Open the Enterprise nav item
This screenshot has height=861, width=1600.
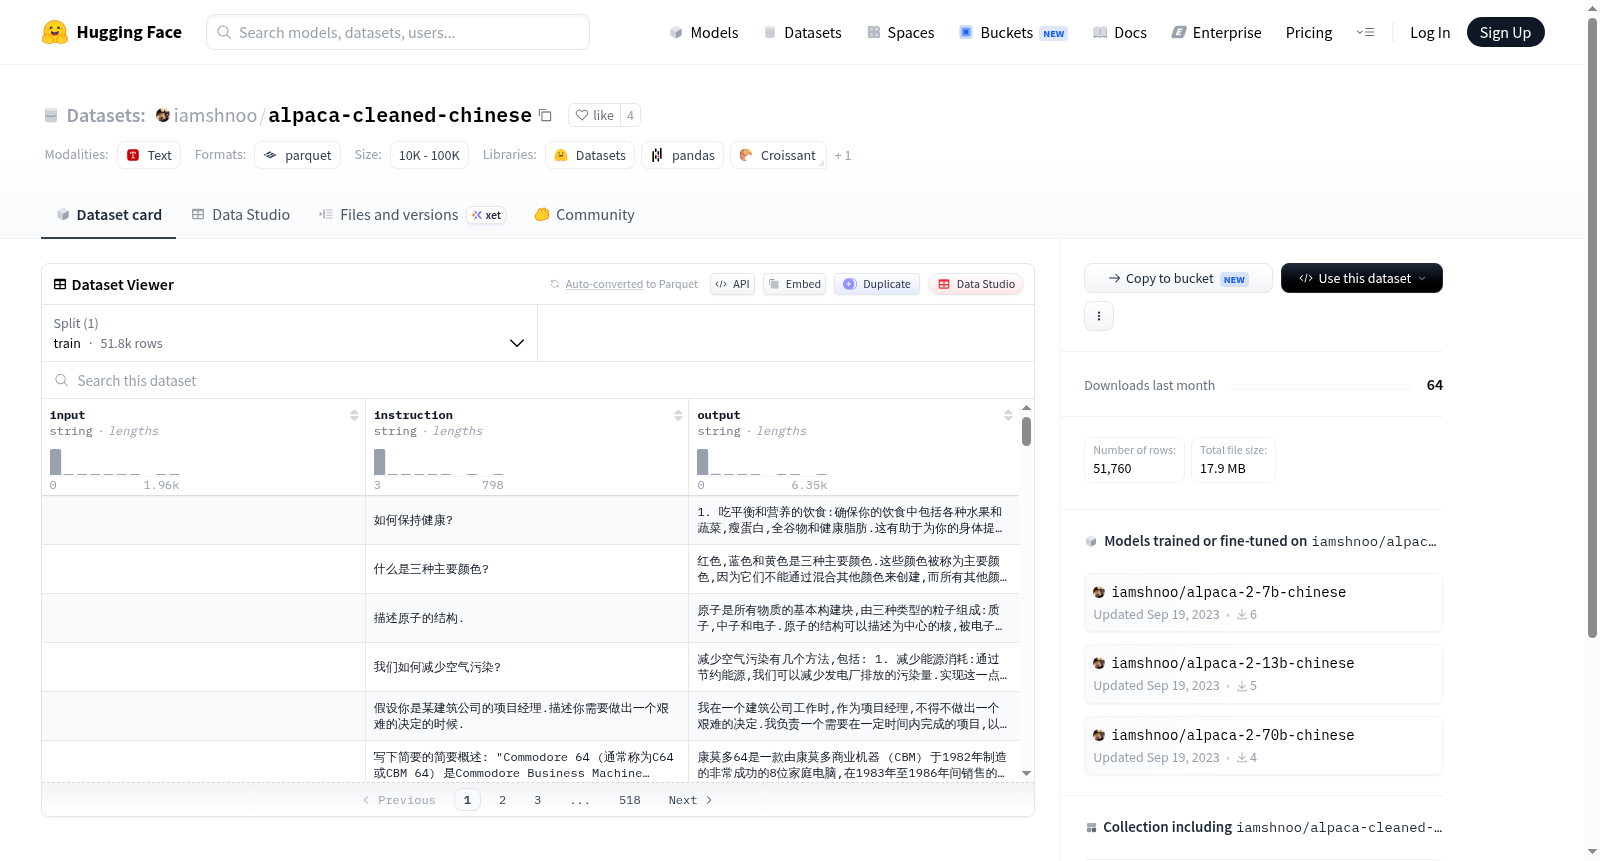(1216, 32)
